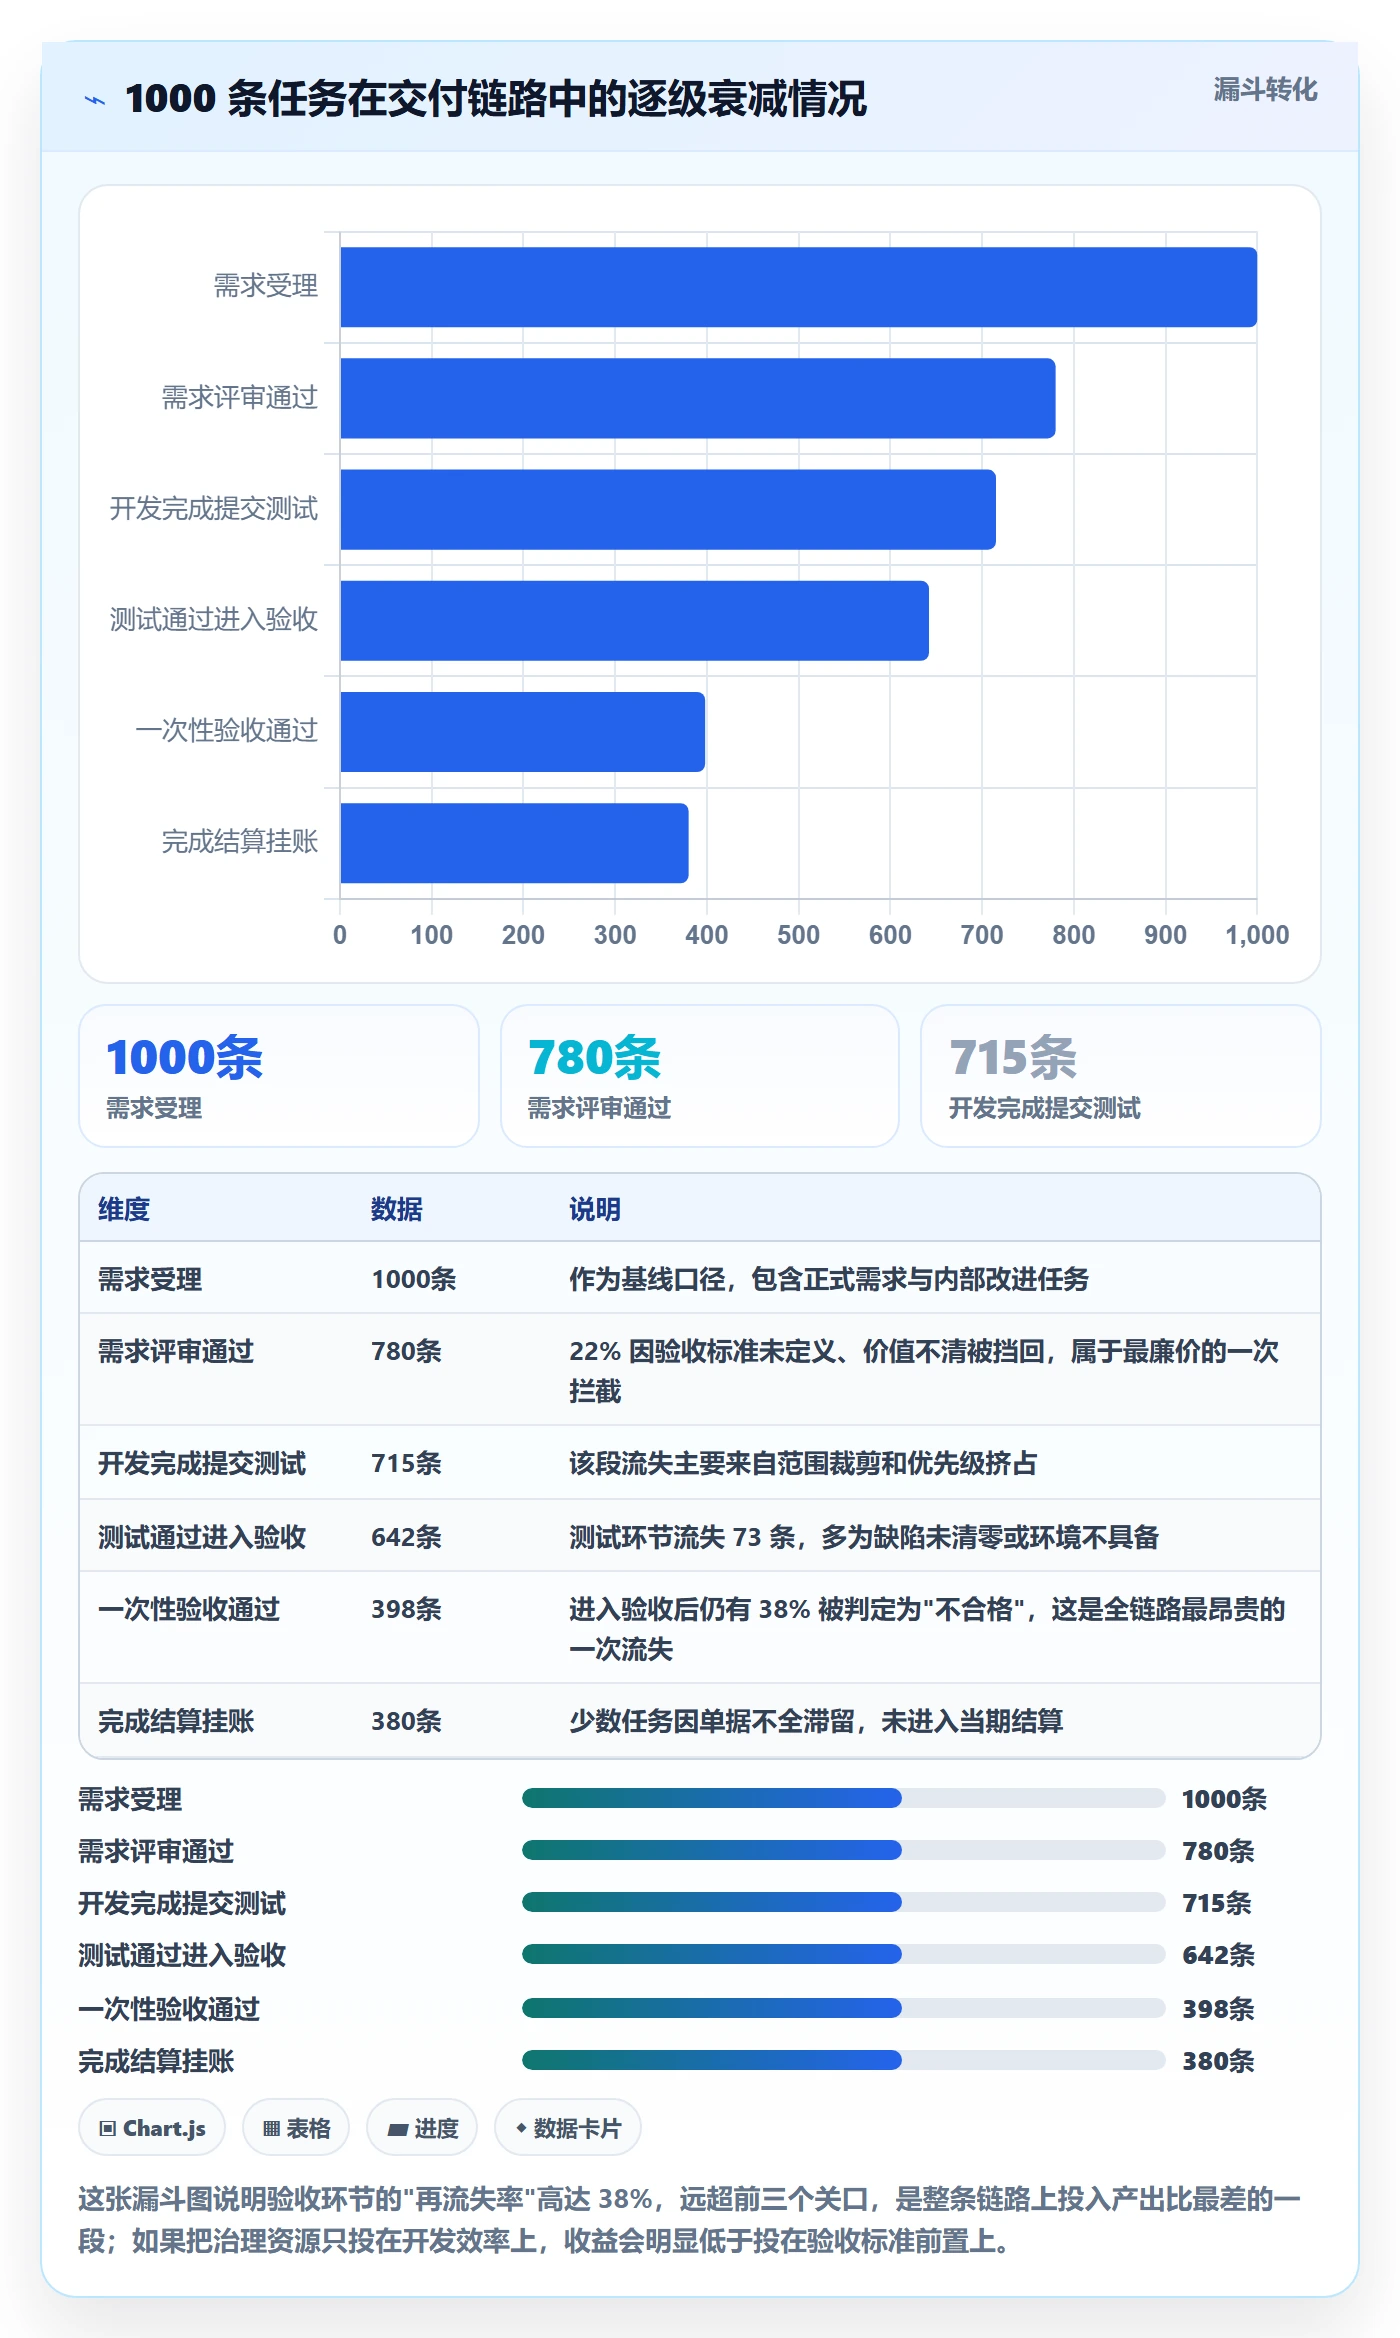Click the 开发完成提交测试 progress bar
The image size is (1400, 2338).
[843, 1902]
